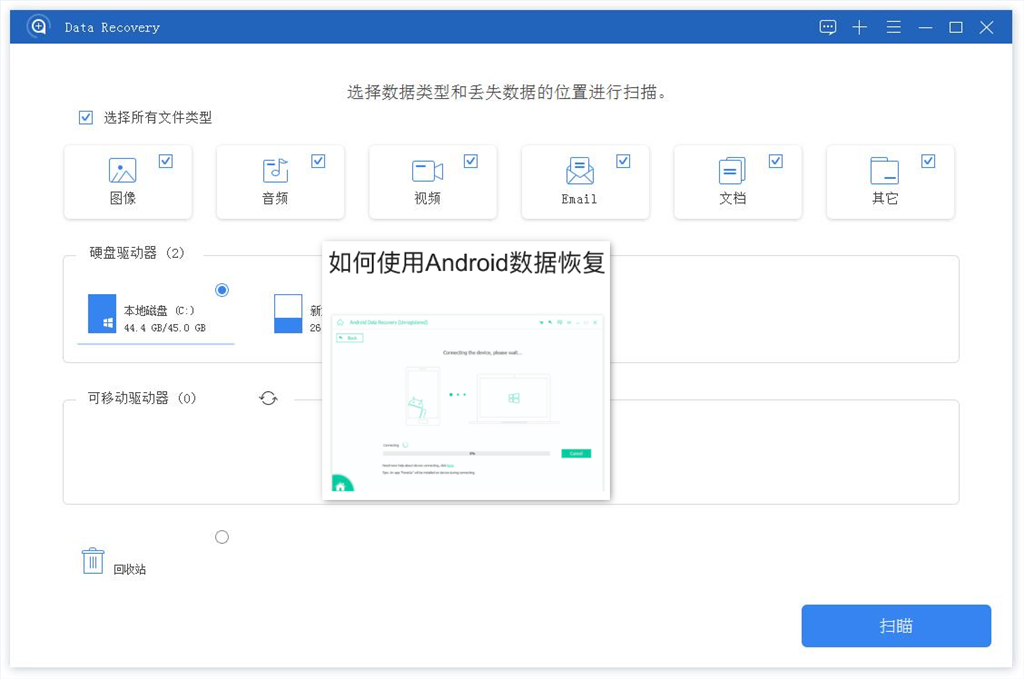Refresh the removable drives list

pyautogui.click(x=268, y=398)
